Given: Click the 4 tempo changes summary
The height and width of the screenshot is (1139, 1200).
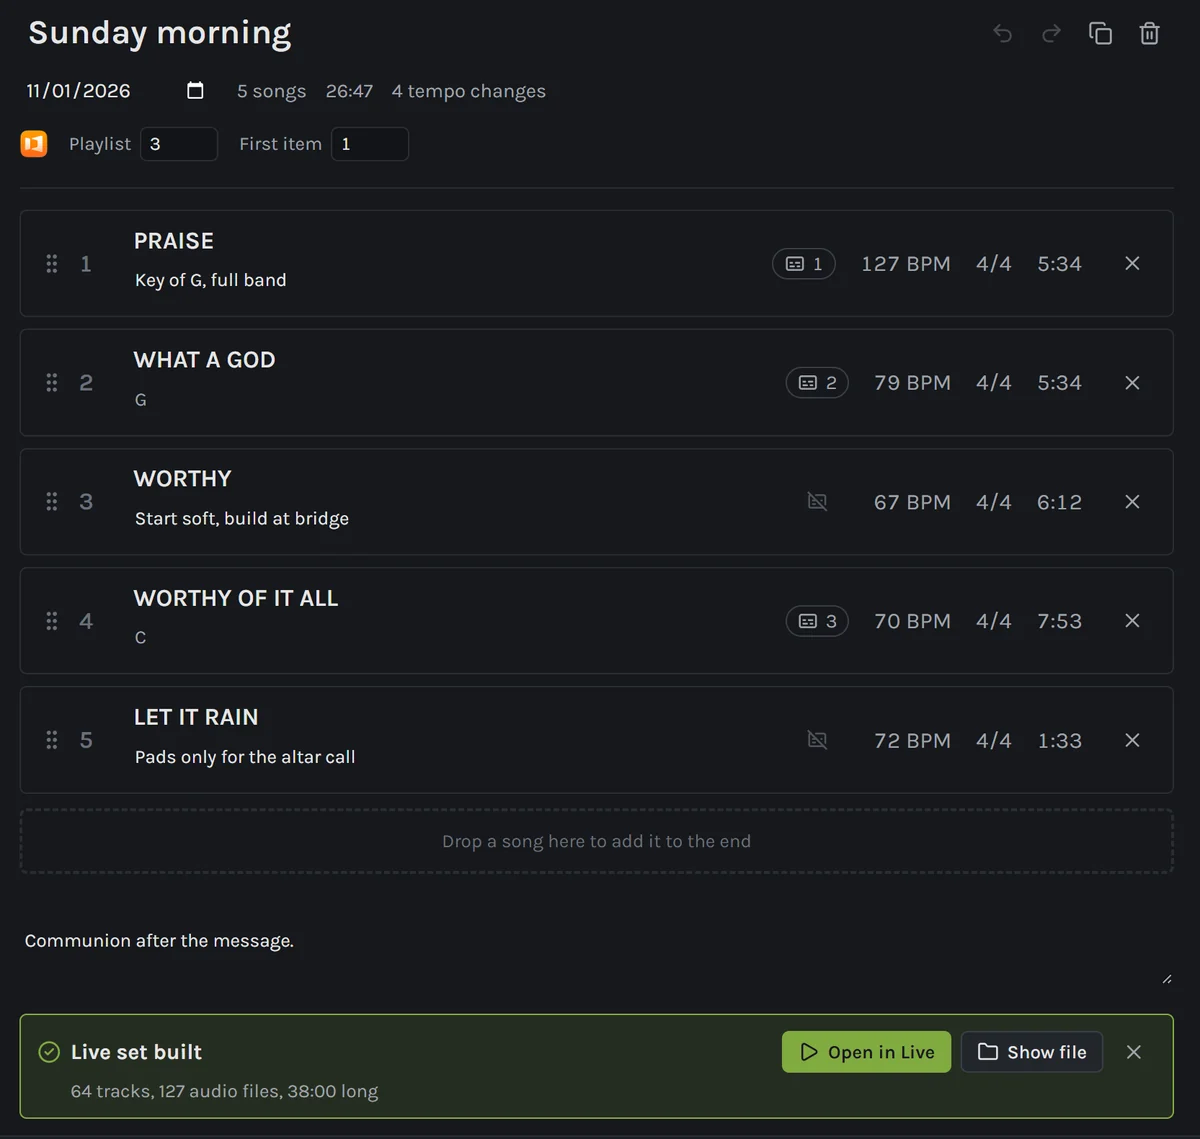Looking at the screenshot, I should (x=469, y=91).
